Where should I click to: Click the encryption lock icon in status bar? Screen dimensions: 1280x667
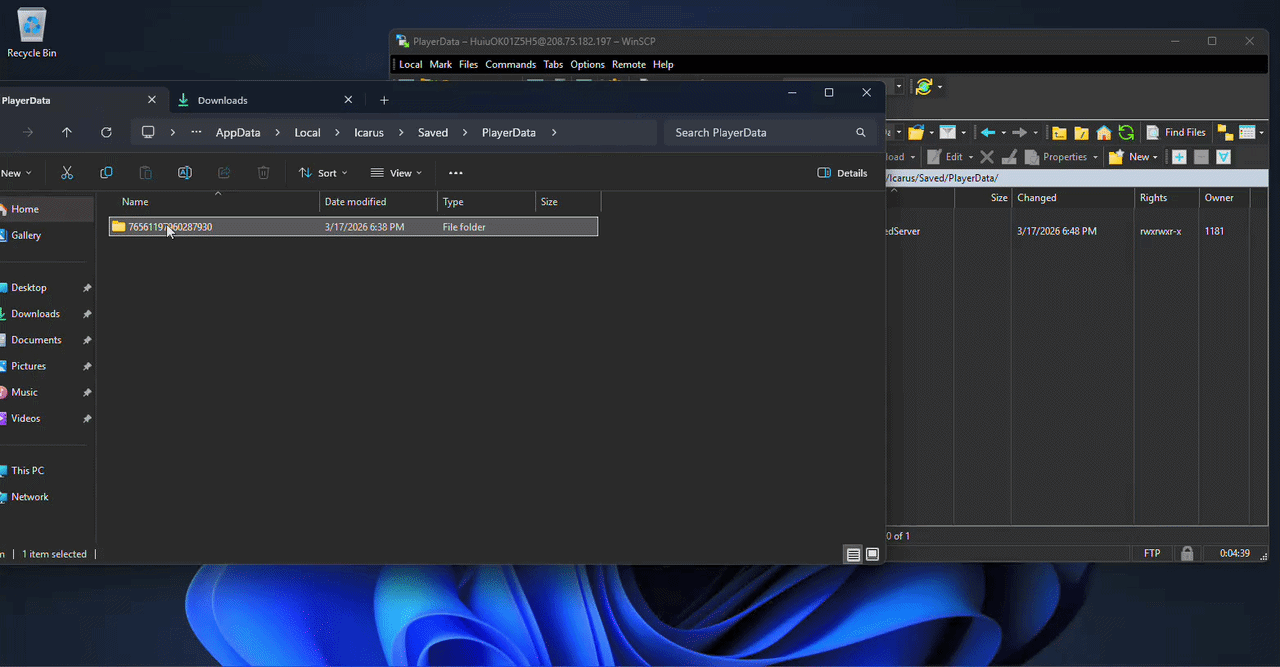(1187, 553)
